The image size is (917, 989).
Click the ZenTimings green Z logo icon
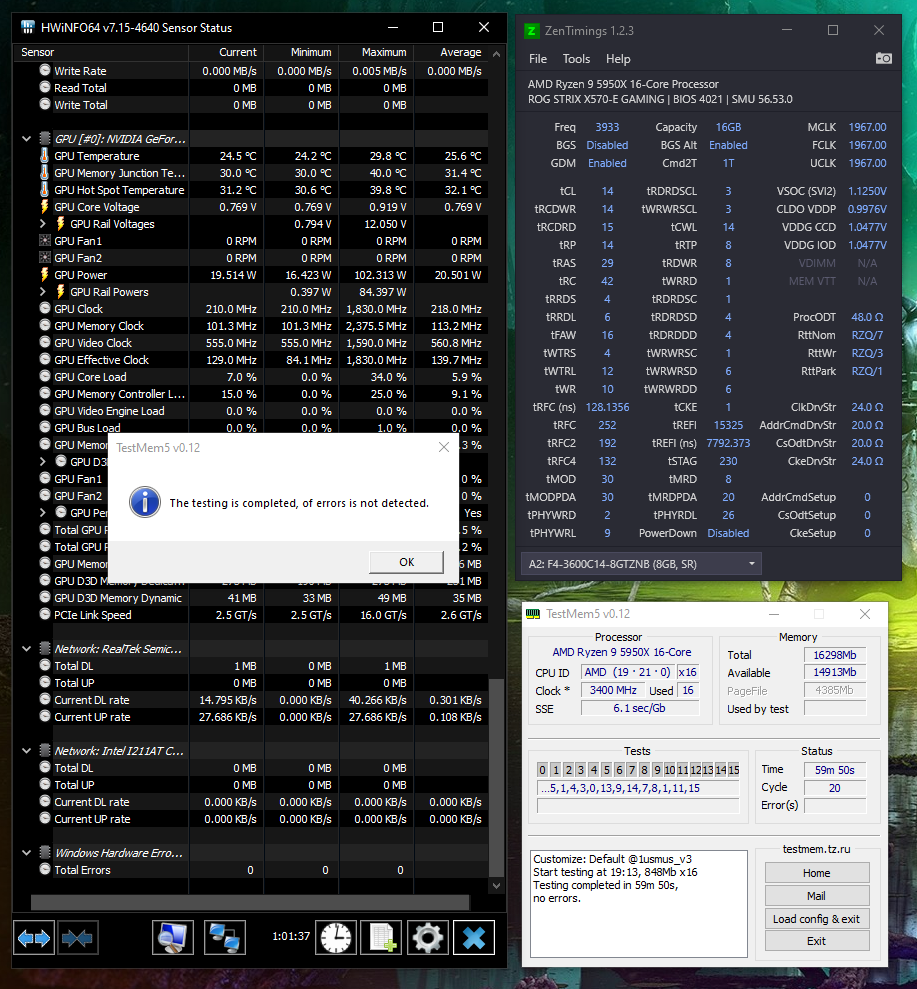click(532, 30)
